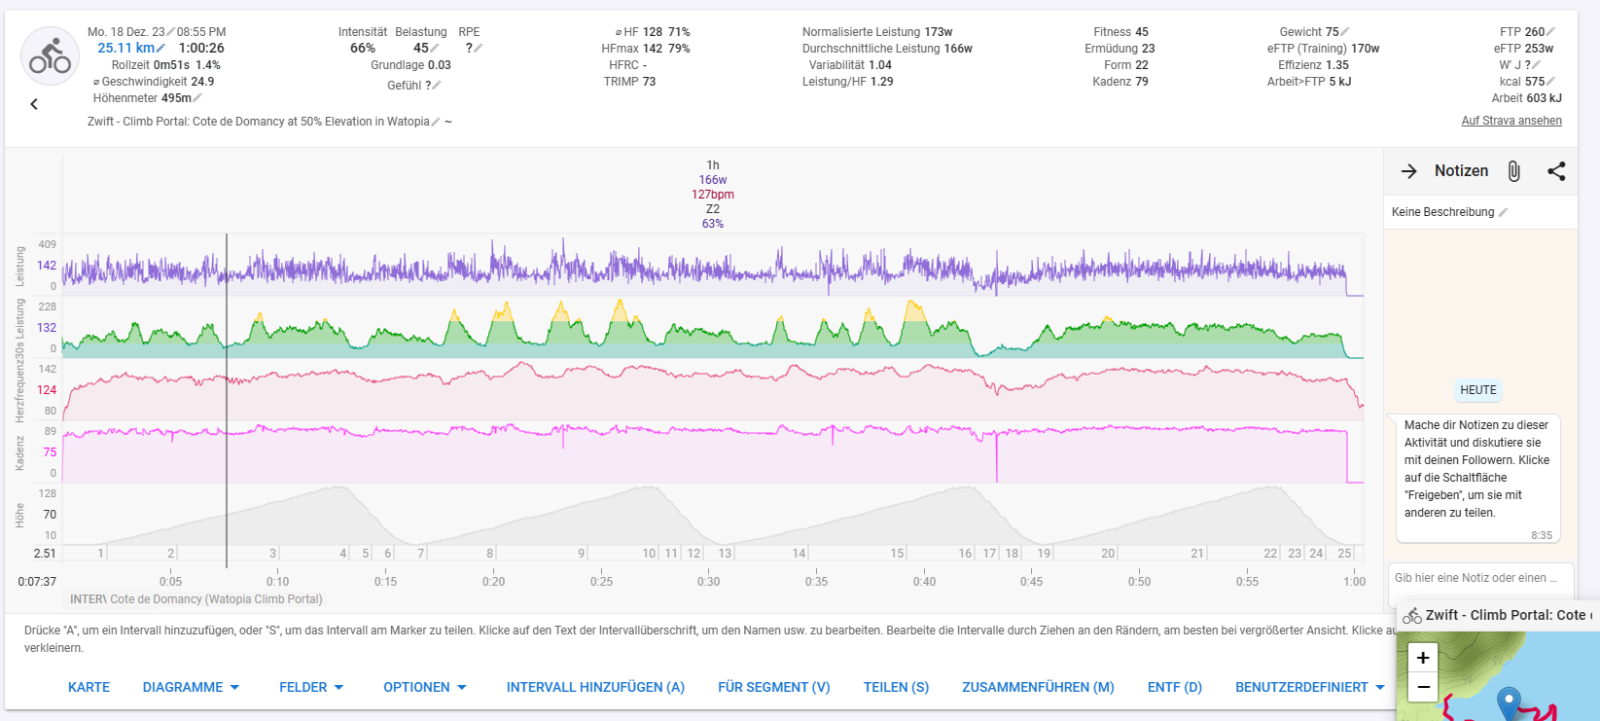Click the attachment paperclip icon in Notizen
This screenshot has width=1600, height=721.
[1514, 171]
